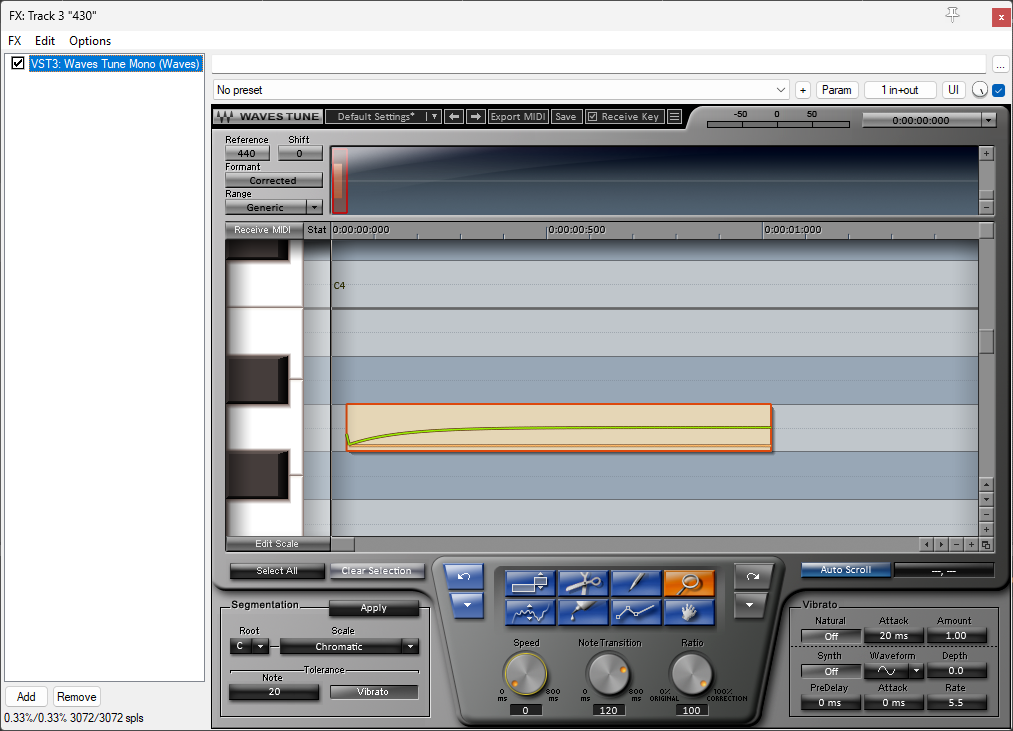
Task: Open the time display format dropdown
Action: (988, 120)
